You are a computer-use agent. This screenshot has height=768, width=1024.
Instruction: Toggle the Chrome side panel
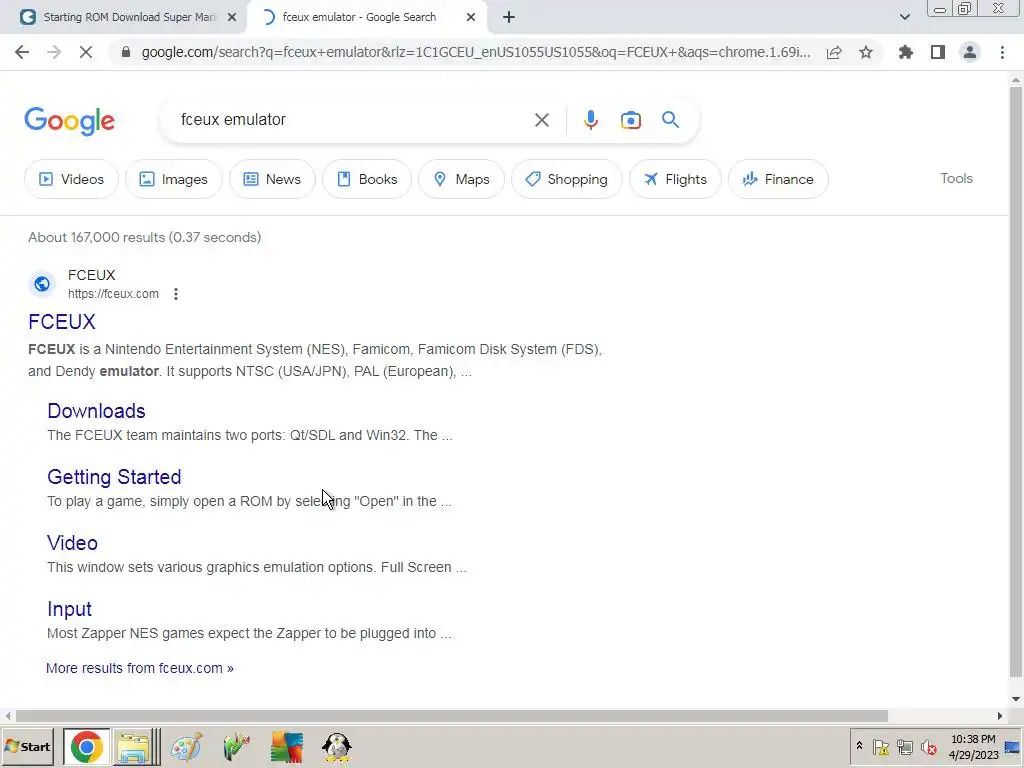(938, 52)
